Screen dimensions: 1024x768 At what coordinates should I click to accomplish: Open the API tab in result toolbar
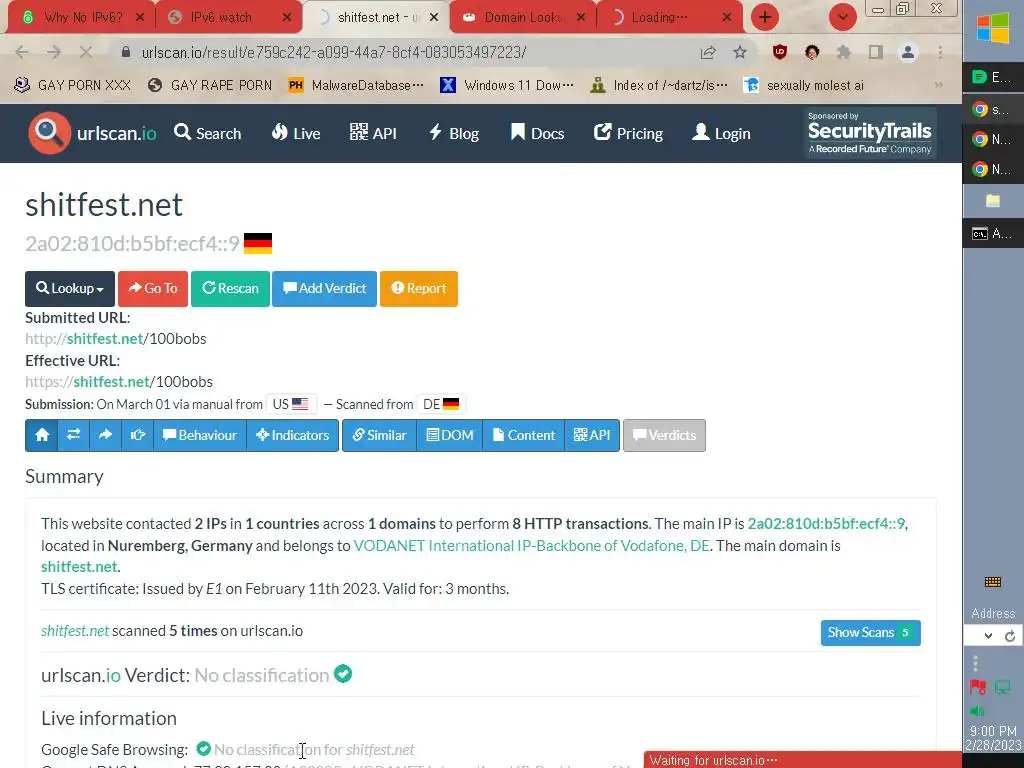click(592, 435)
